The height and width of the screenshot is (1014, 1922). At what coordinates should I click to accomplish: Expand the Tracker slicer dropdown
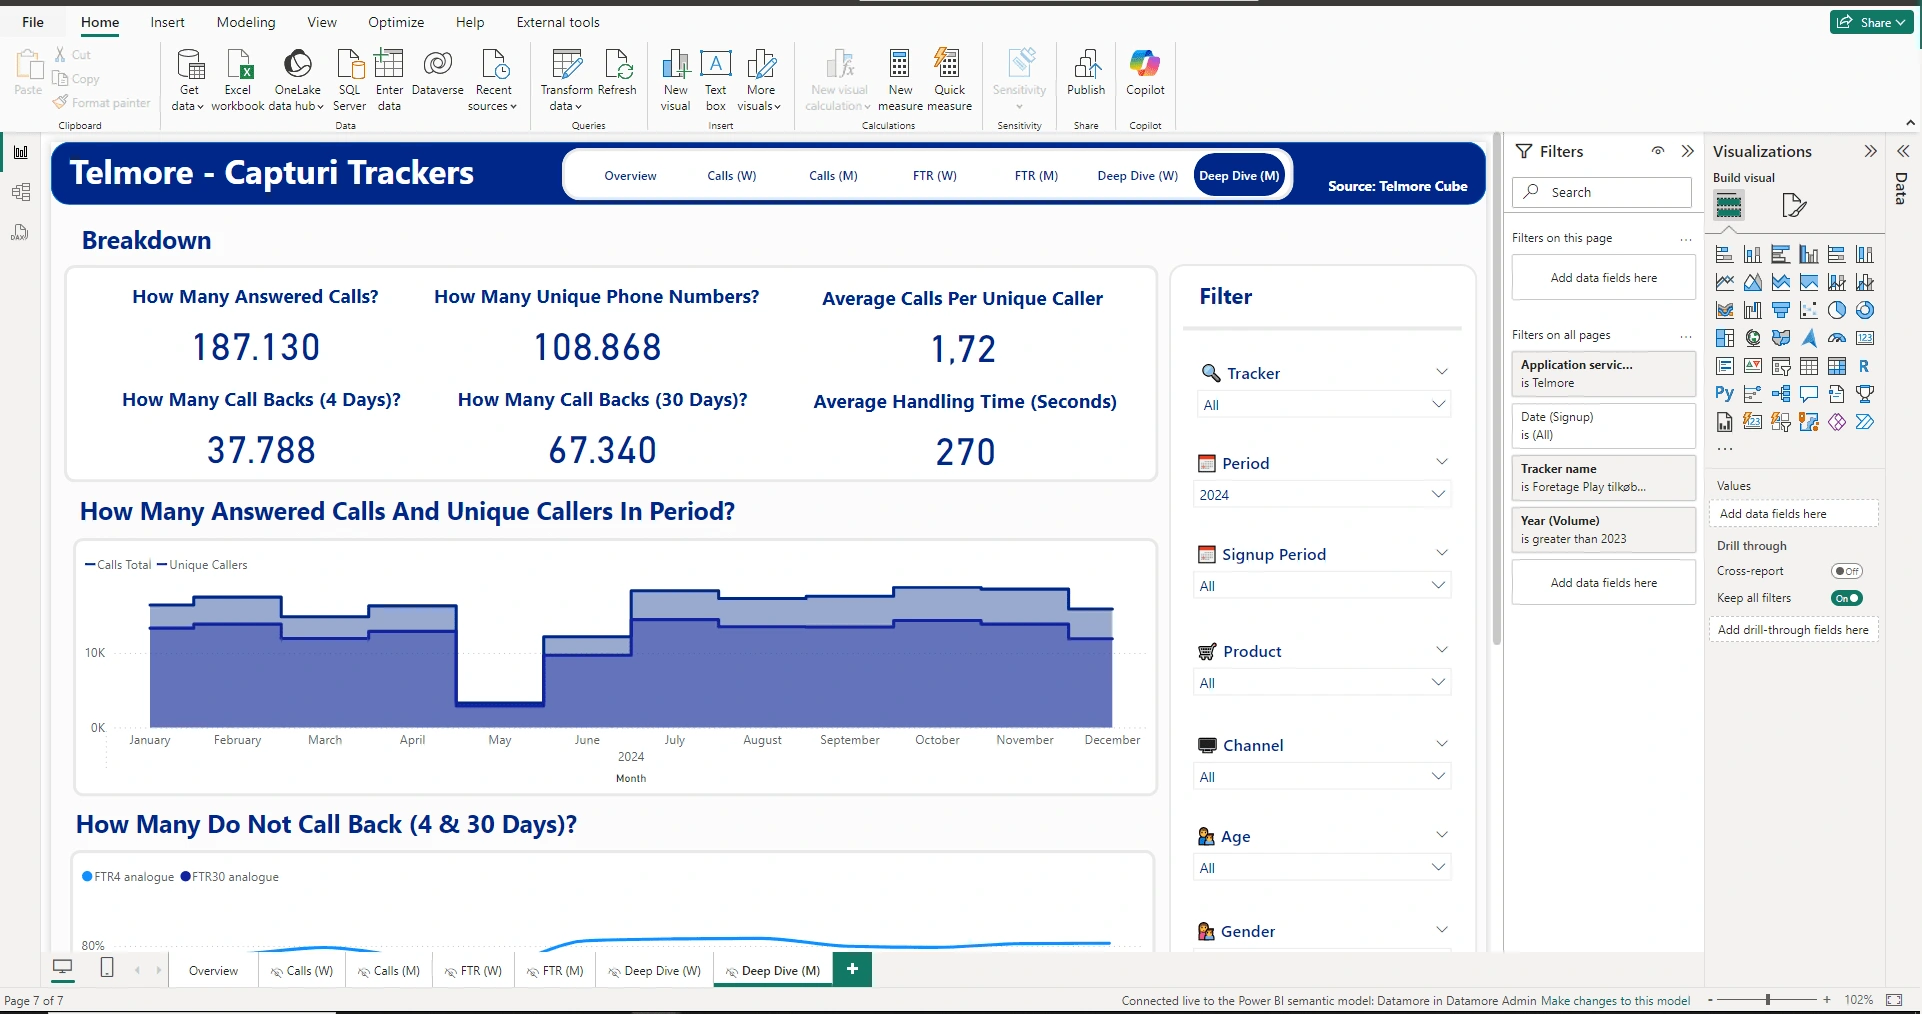click(x=1322, y=405)
